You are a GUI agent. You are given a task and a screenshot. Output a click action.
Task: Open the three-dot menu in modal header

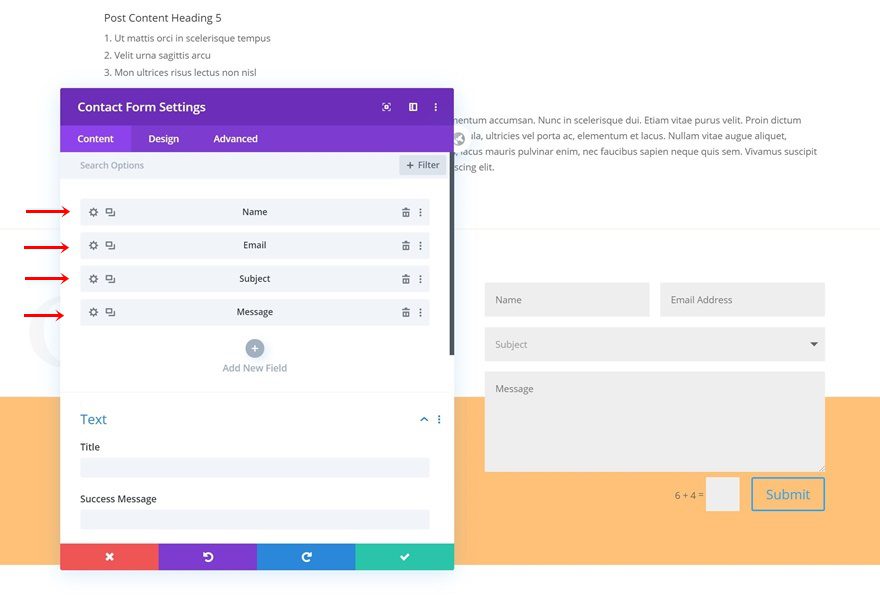tap(435, 107)
